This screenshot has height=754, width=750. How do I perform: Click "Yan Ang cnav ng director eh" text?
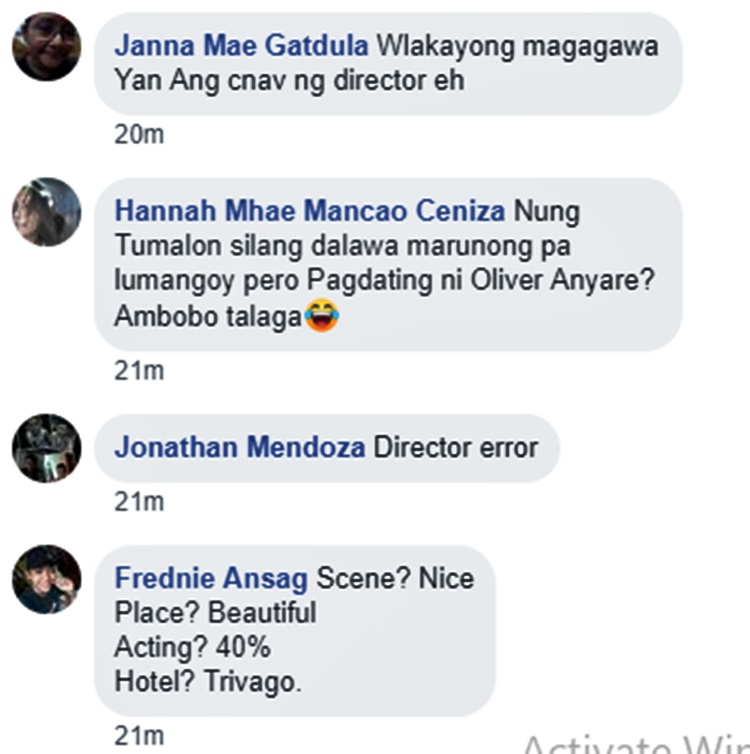[x=289, y=82]
